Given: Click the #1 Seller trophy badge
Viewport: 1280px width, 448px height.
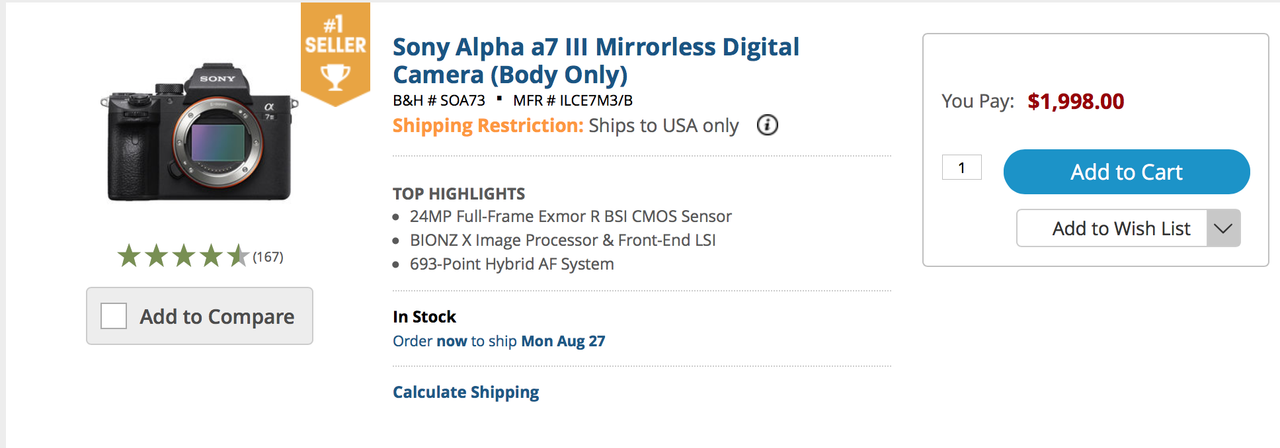Looking at the screenshot, I should click(335, 54).
